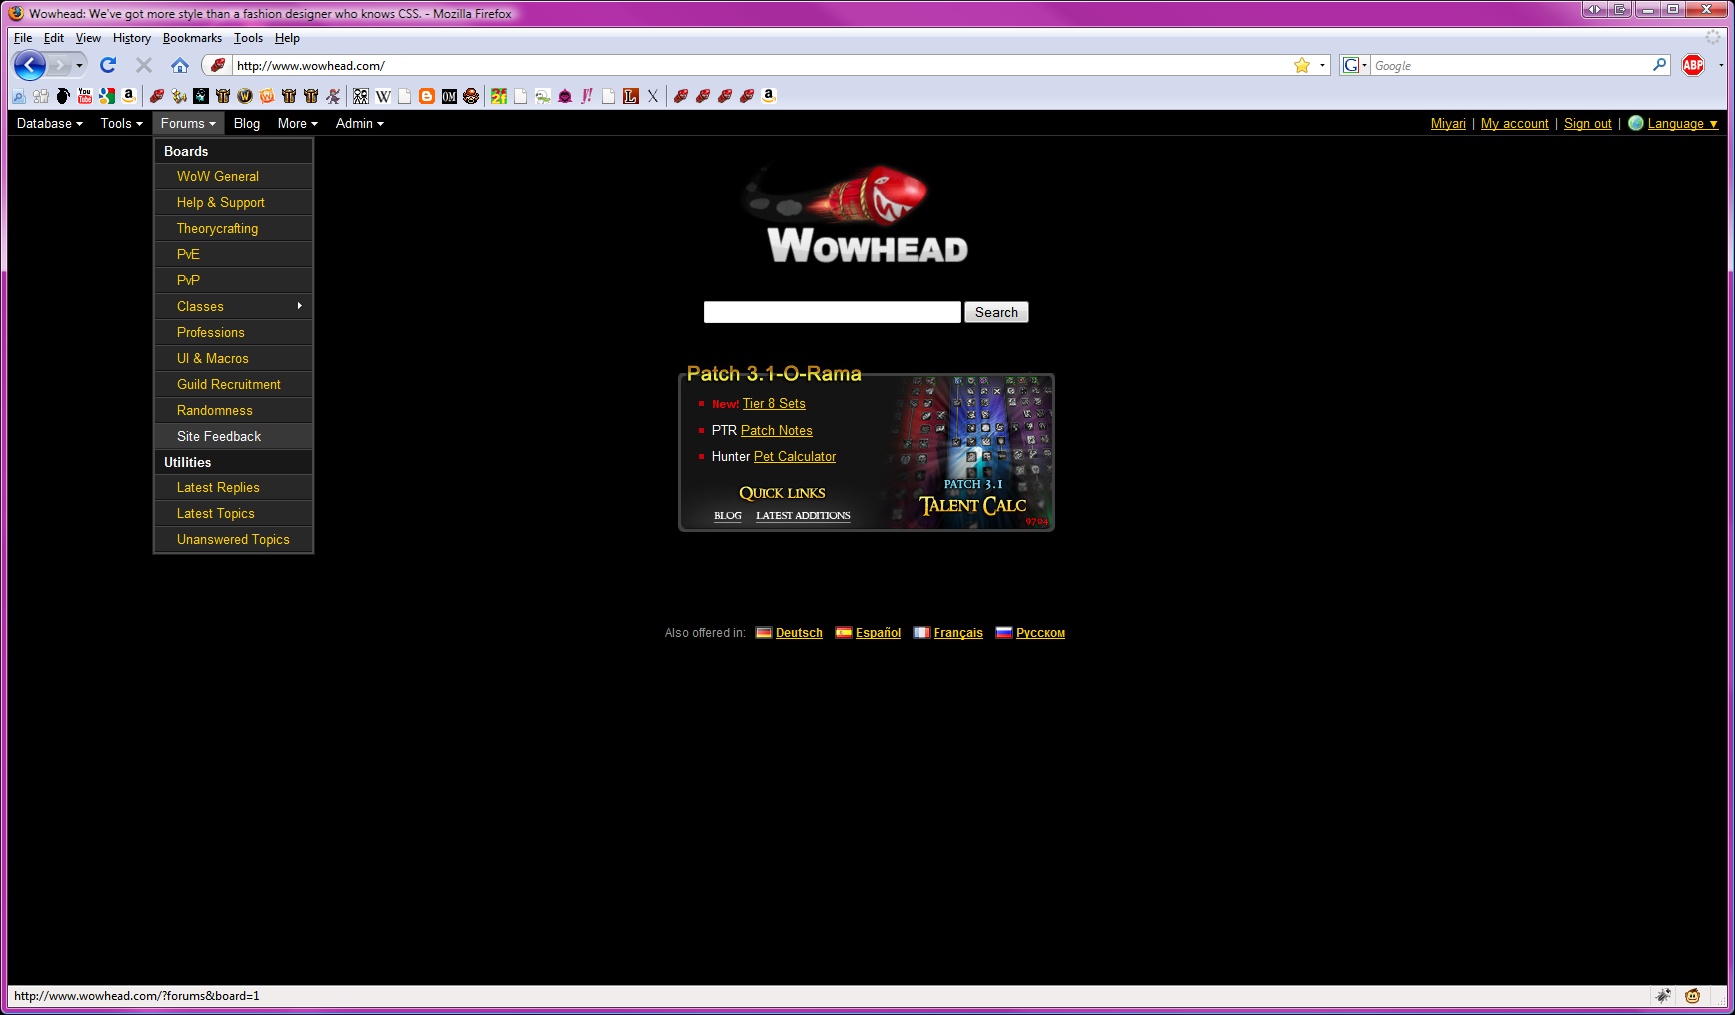Open the Pet Calculator link

(795, 457)
